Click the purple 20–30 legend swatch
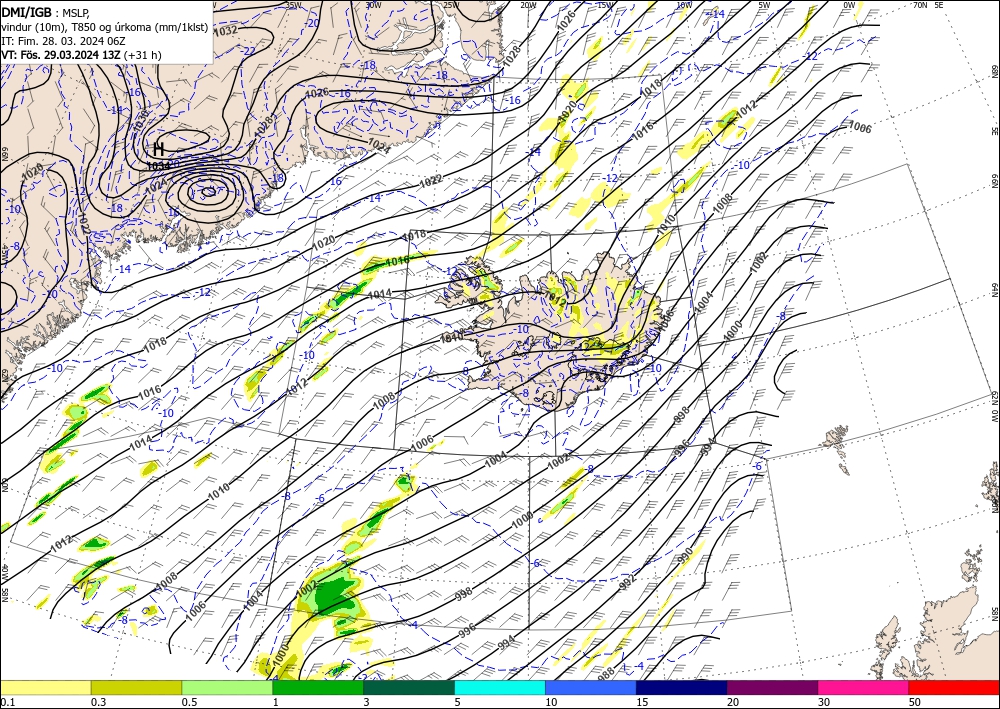The width and height of the screenshot is (1000, 709). (x=772, y=687)
